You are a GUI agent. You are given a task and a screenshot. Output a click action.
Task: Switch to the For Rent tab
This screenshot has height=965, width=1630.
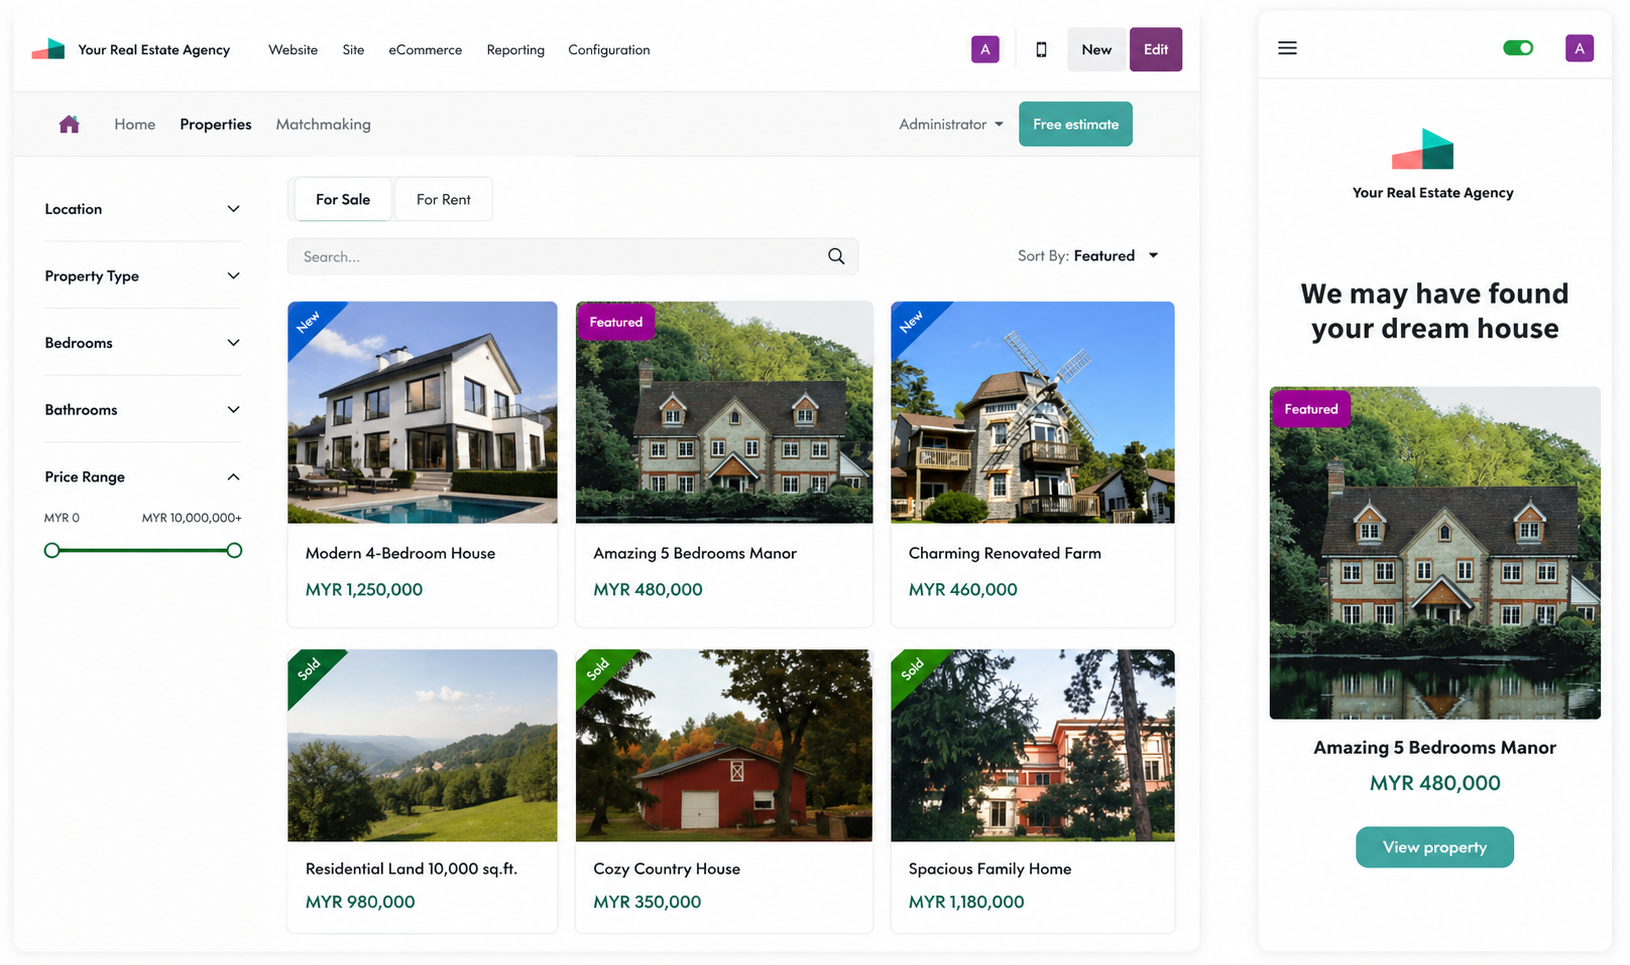click(443, 200)
